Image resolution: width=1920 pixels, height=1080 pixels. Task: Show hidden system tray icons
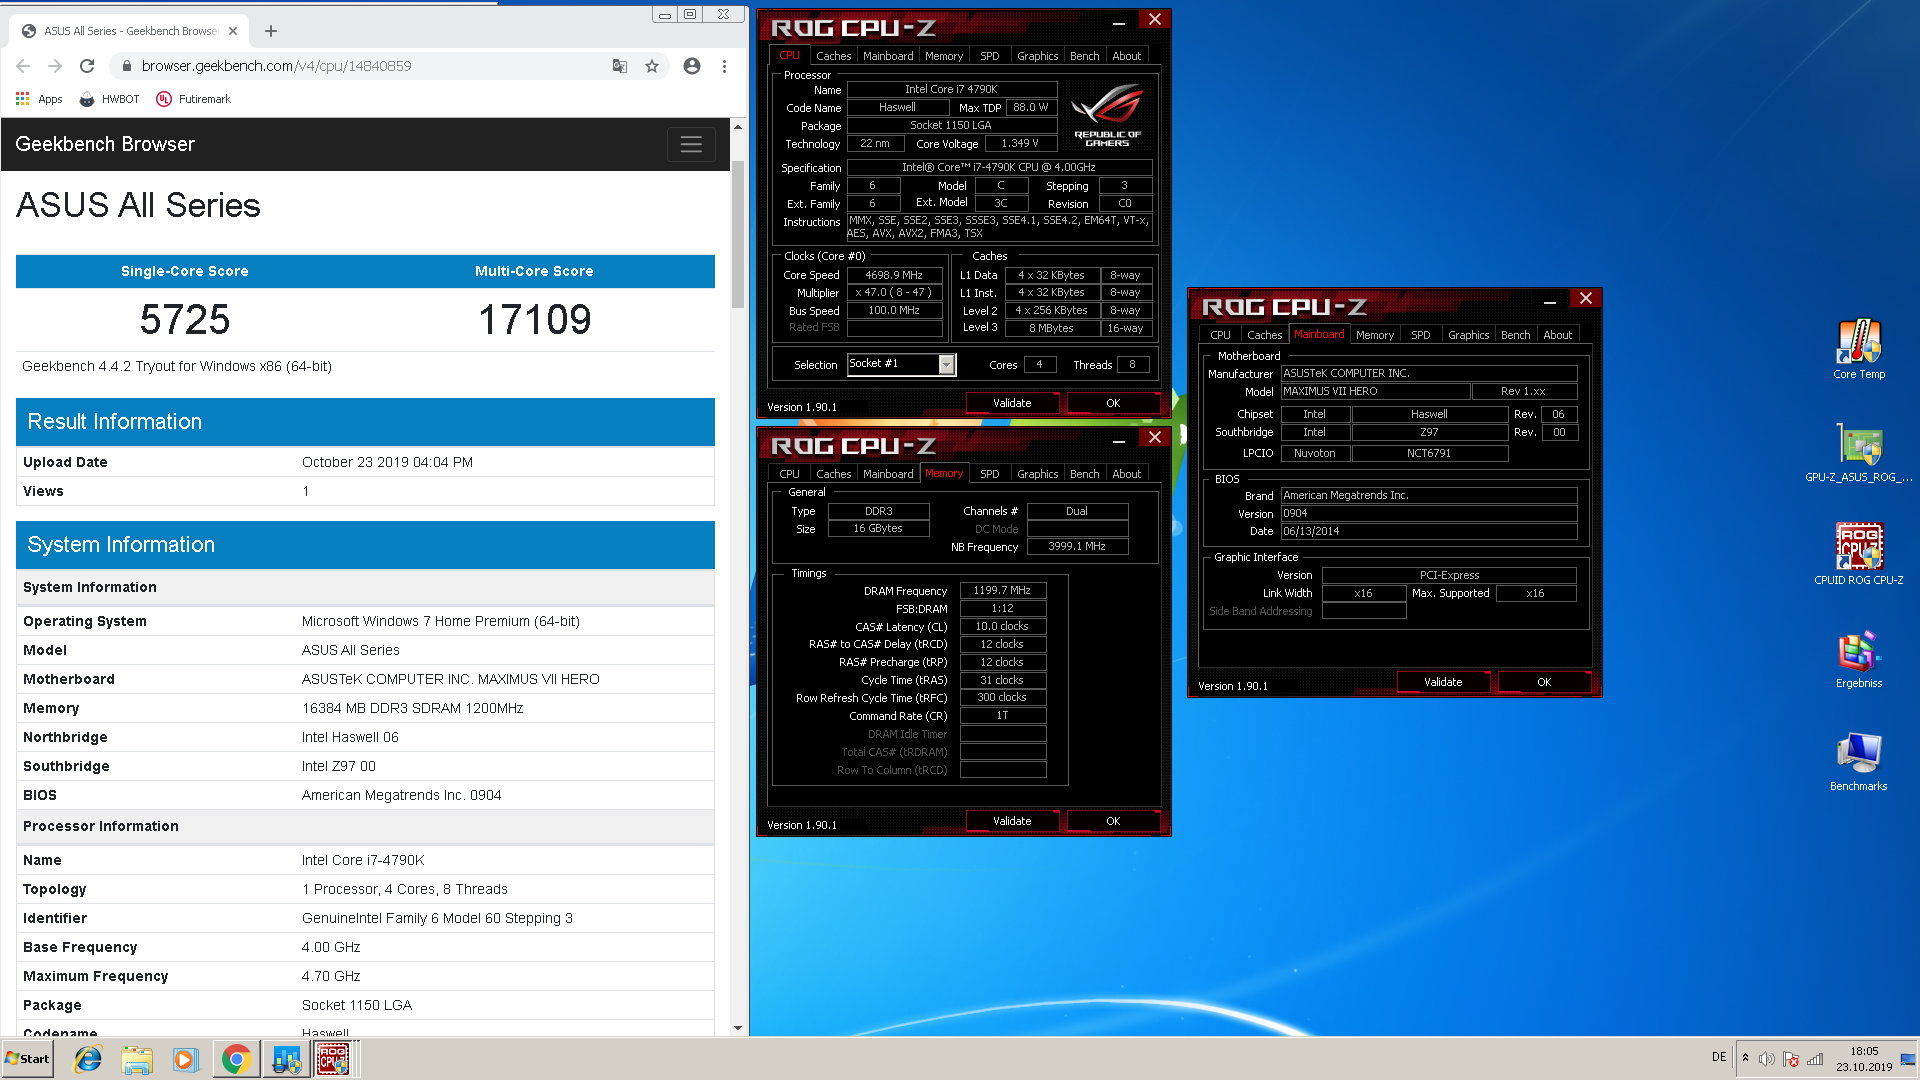pyautogui.click(x=1745, y=1058)
